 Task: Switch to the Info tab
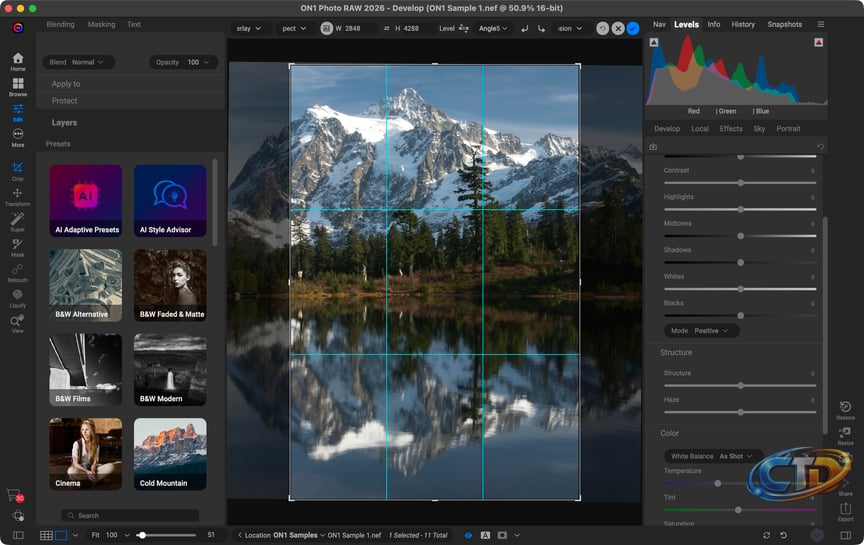click(714, 24)
